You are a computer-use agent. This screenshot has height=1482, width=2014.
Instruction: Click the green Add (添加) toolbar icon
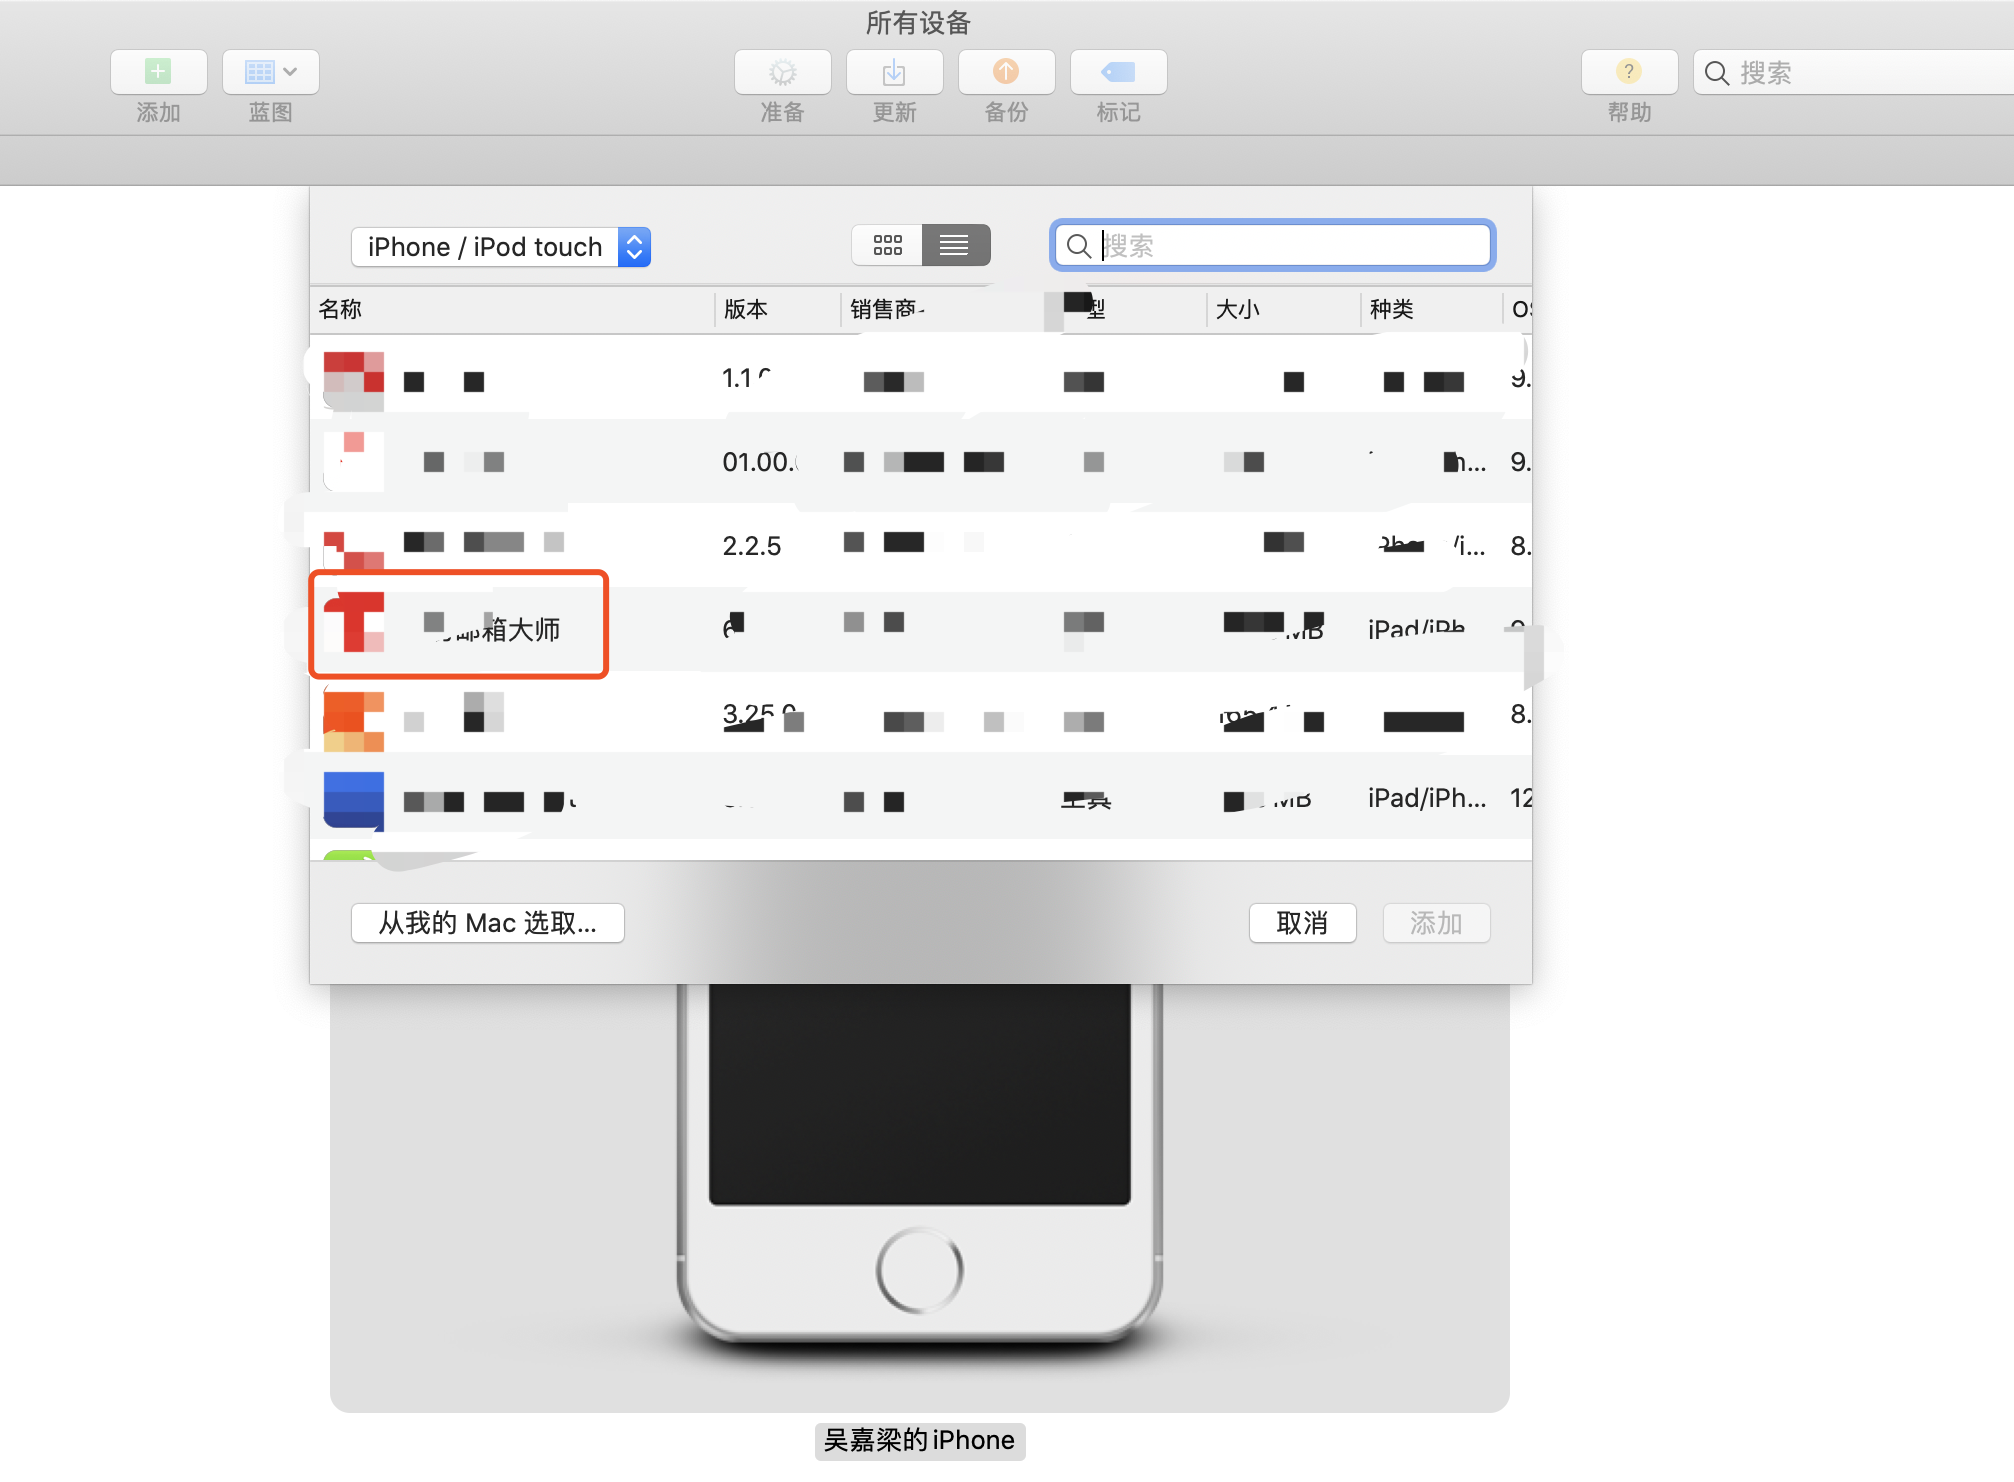pos(158,72)
